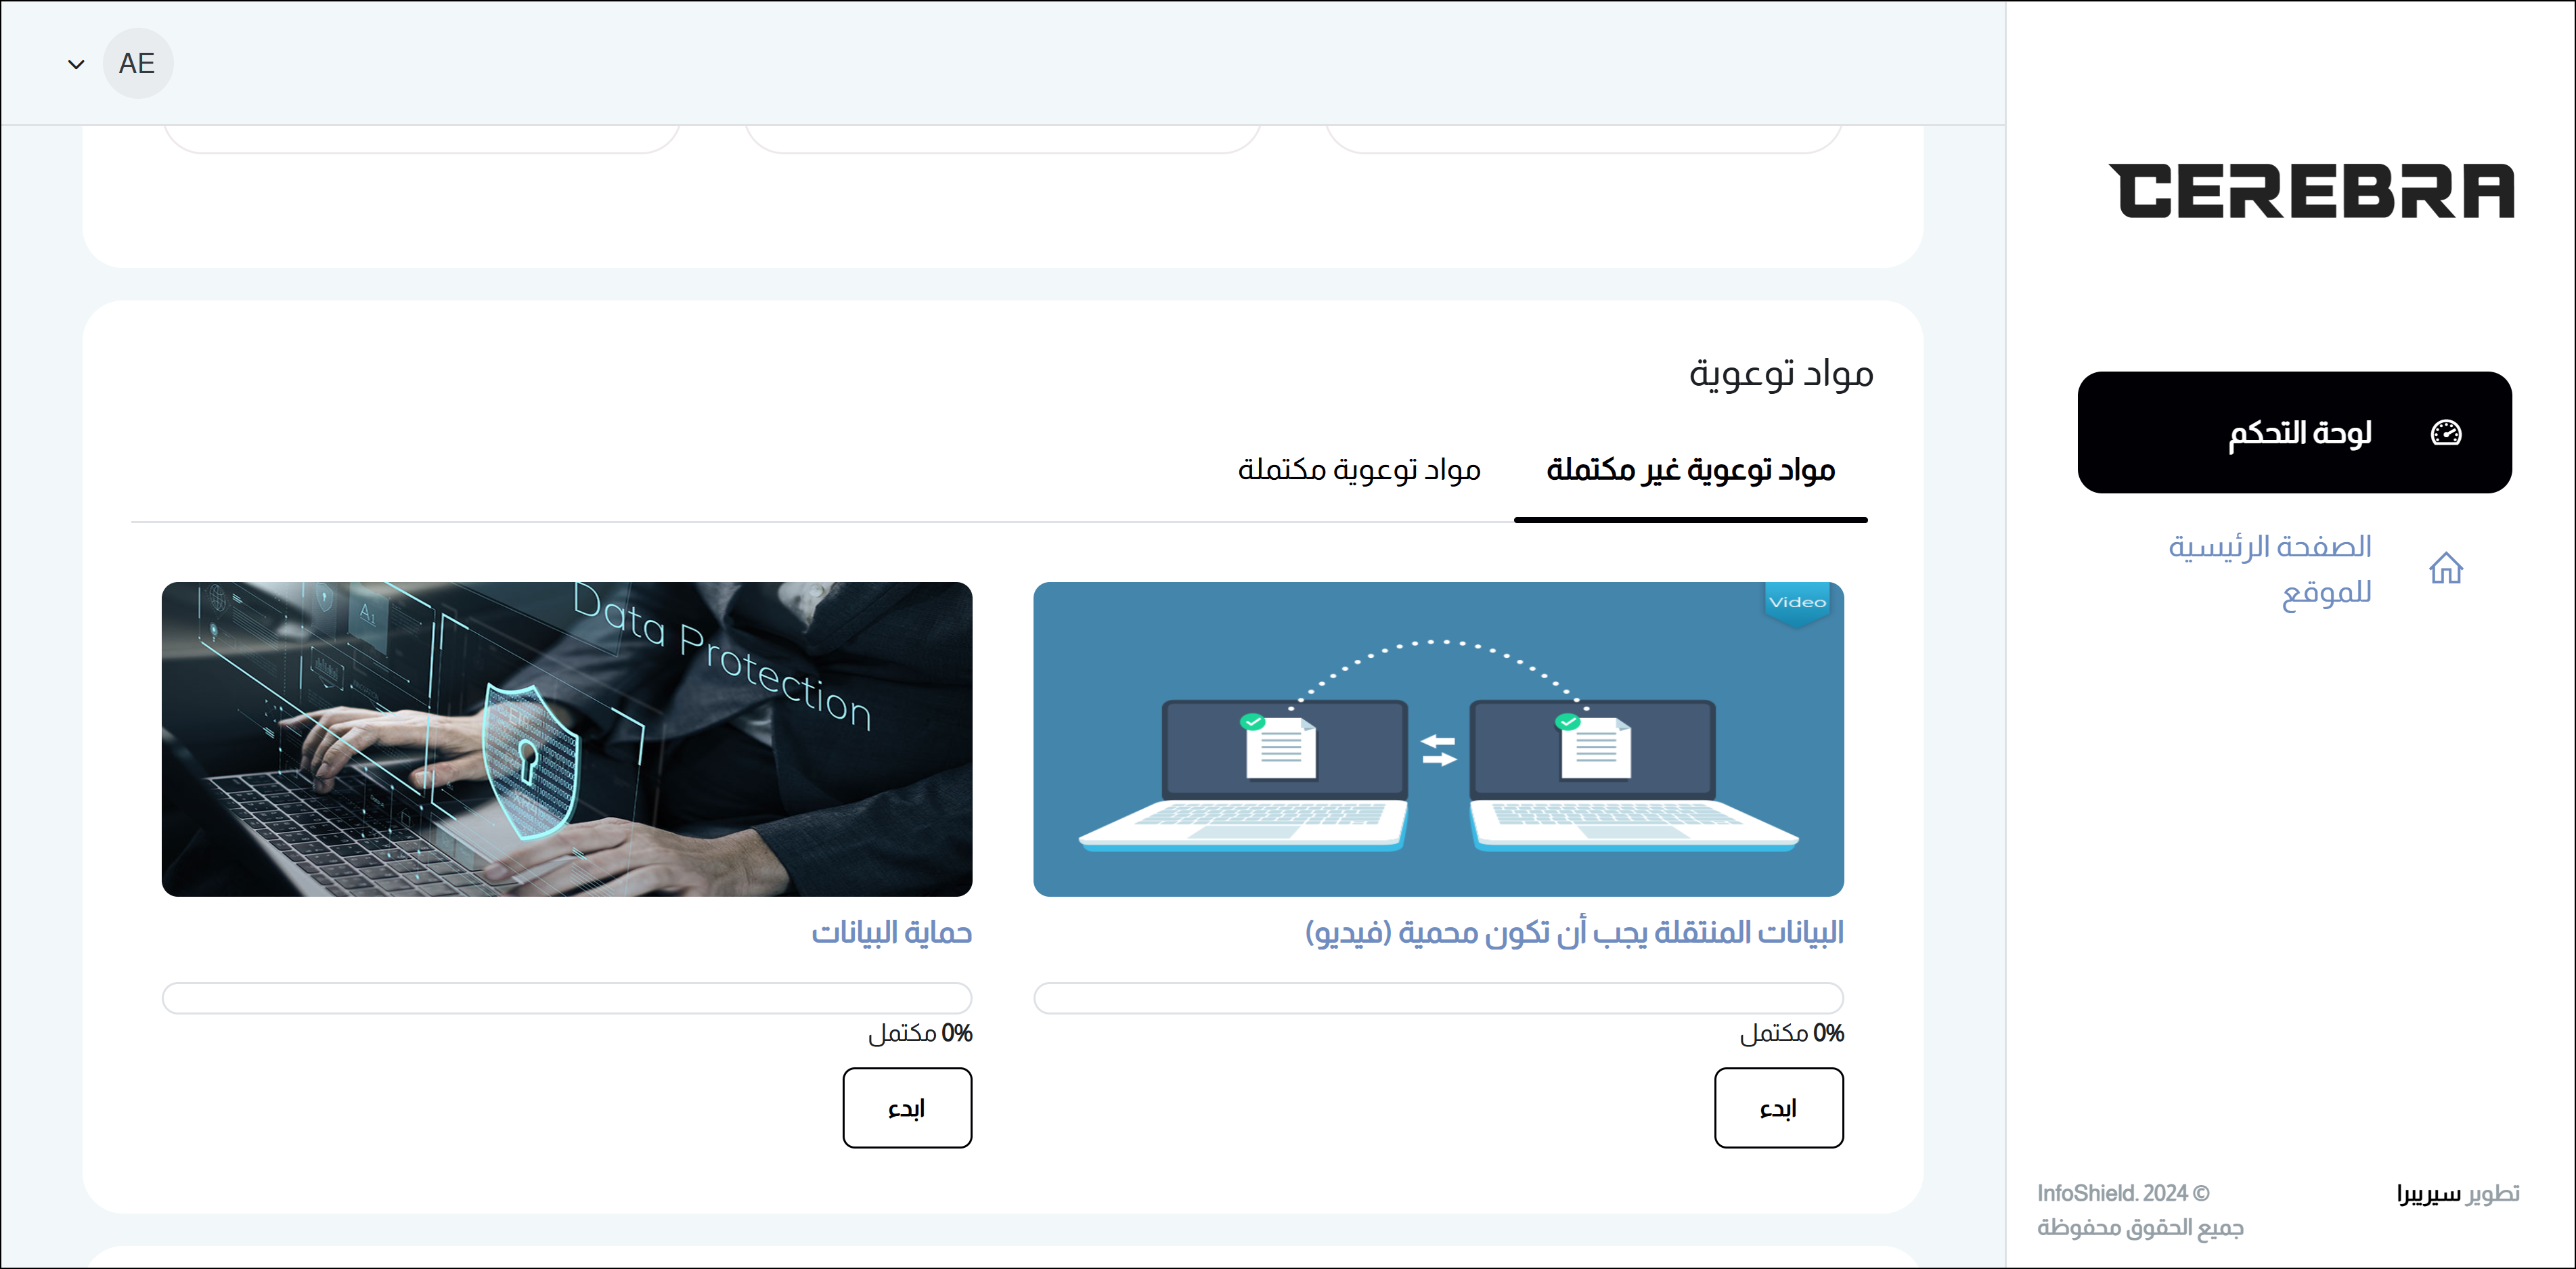Click 0% مكتمل under حماية البيانات
This screenshot has width=2576, height=1269.
(920, 1033)
